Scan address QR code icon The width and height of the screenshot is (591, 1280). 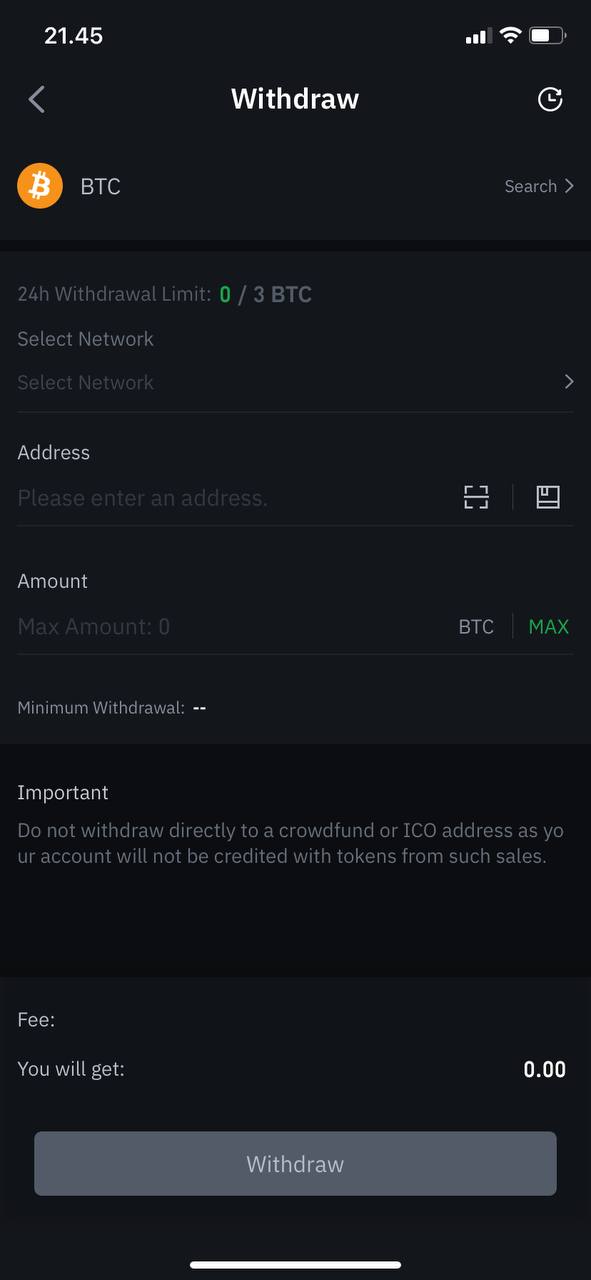(476, 497)
